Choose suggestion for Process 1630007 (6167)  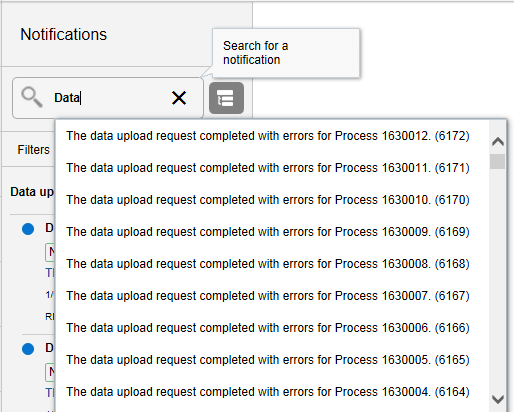click(268, 296)
